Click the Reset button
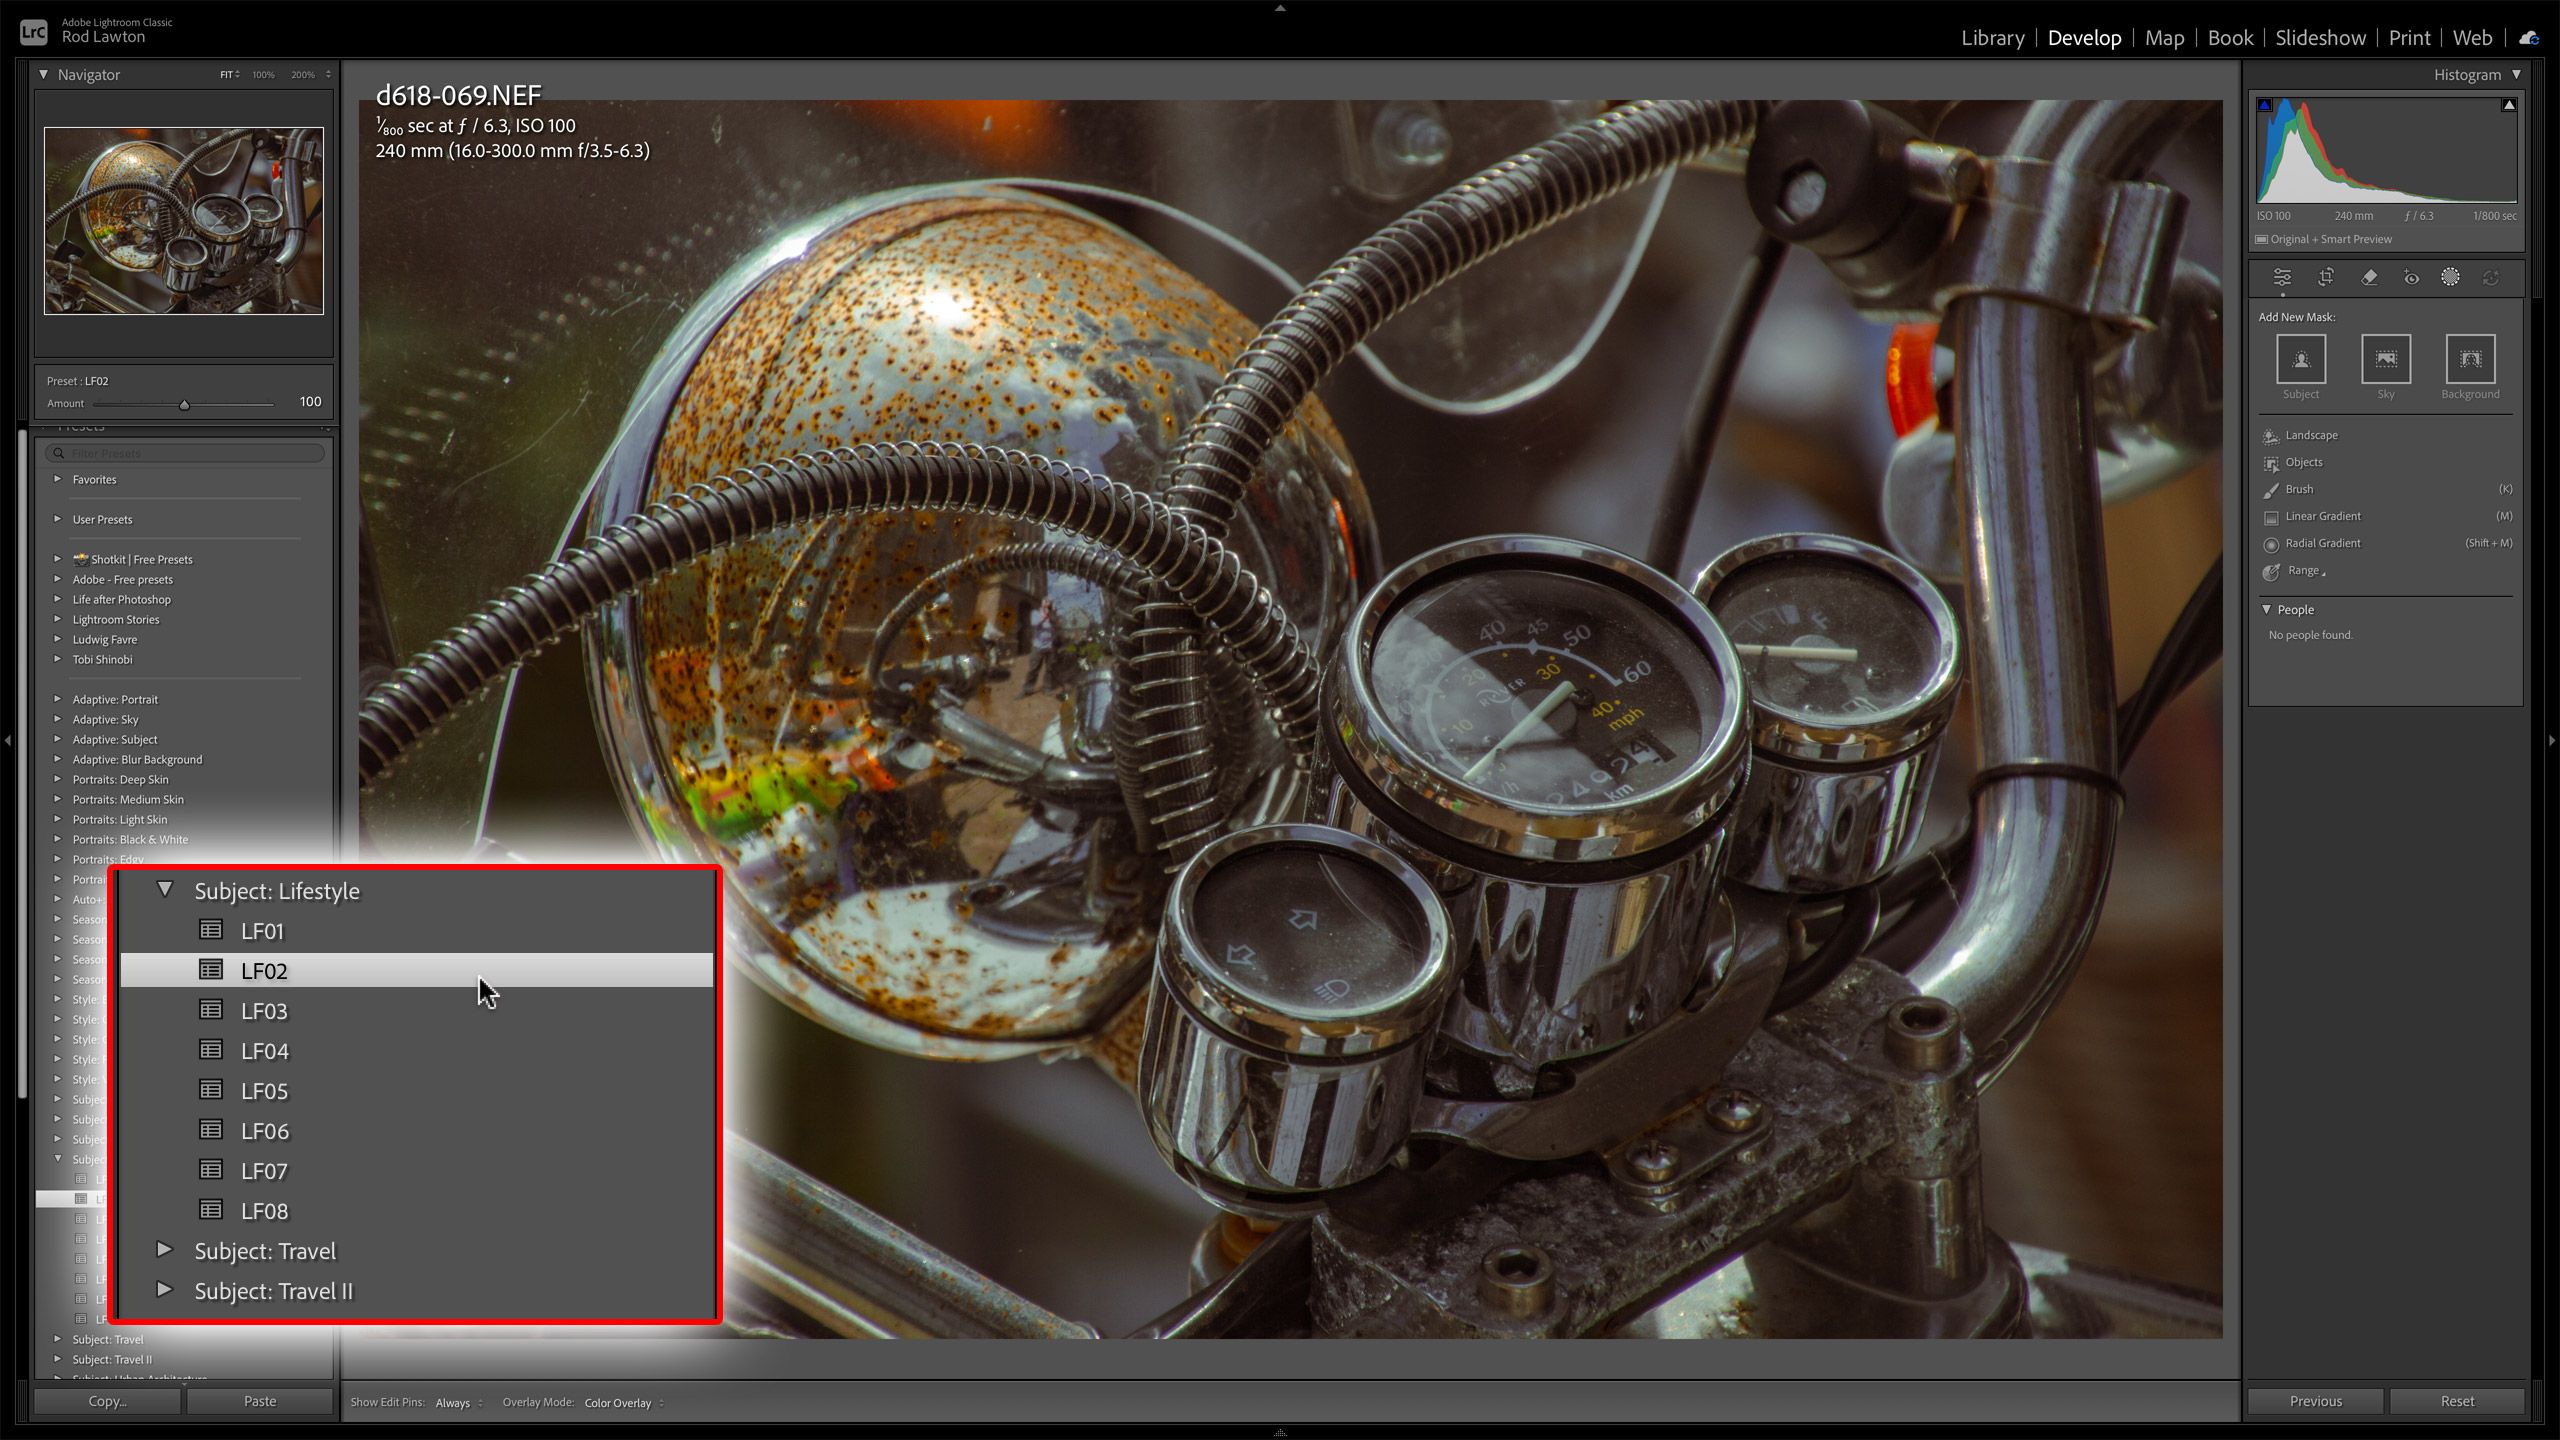The height and width of the screenshot is (1440, 2560). click(2456, 1401)
